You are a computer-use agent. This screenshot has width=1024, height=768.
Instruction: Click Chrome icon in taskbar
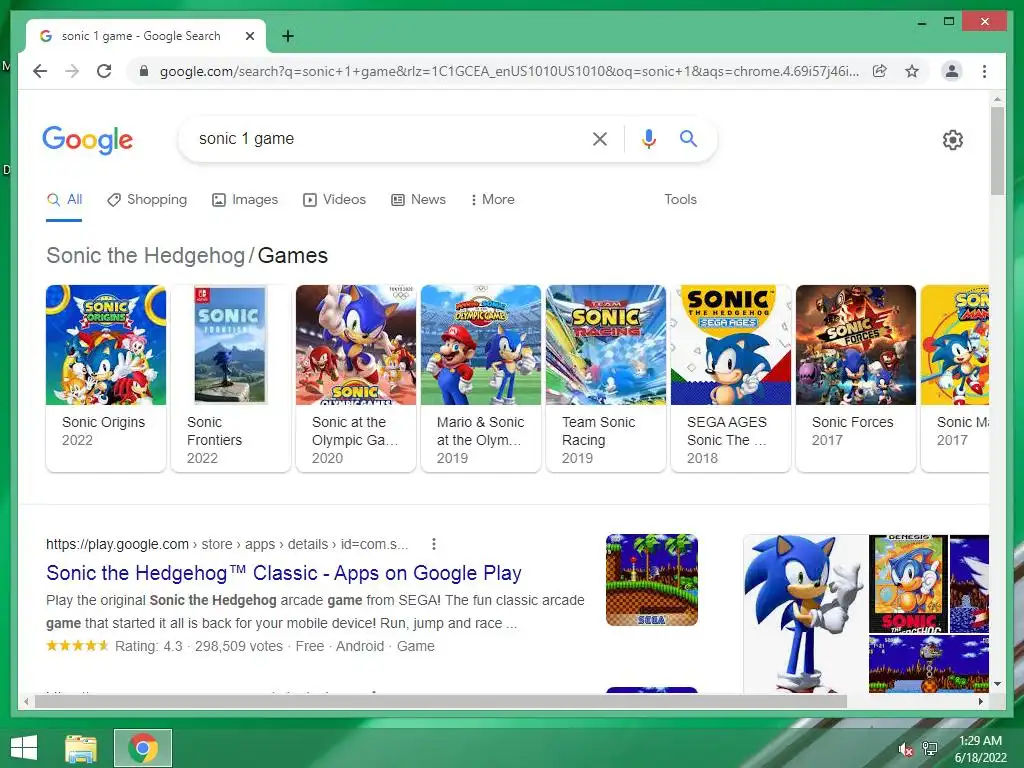click(143, 748)
